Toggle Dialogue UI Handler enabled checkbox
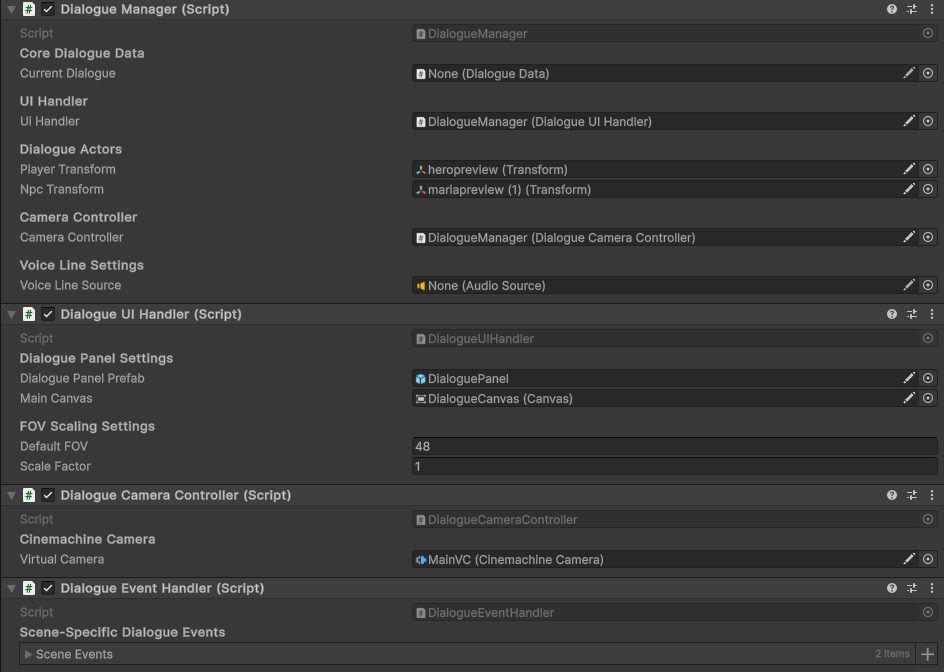 [x=48, y=314]
